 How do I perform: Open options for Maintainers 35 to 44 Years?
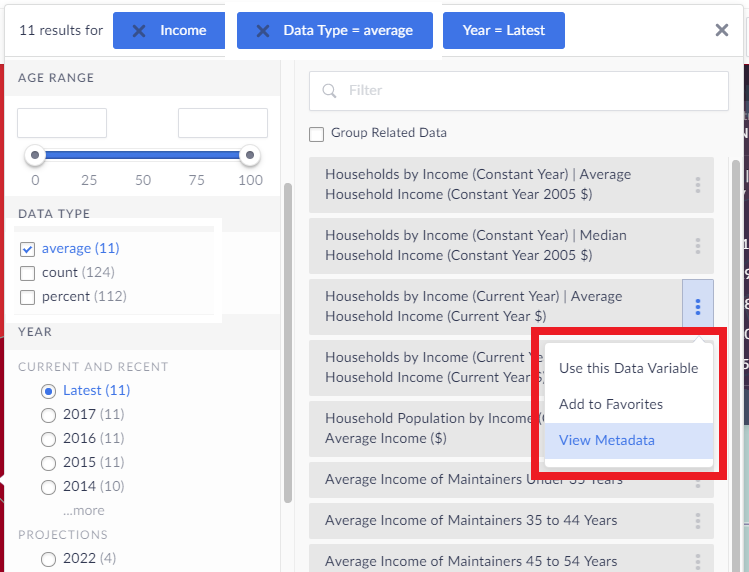pyautogui.click(x=698, y=521)
